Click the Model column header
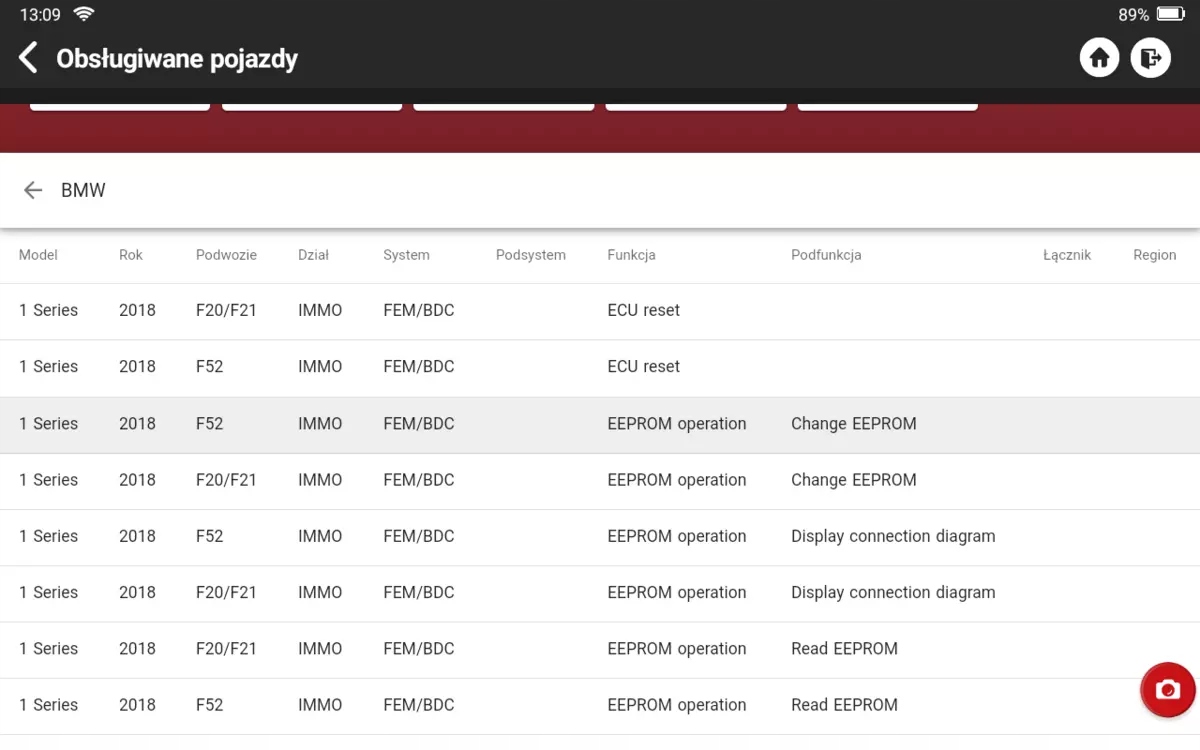 point(38,255)
